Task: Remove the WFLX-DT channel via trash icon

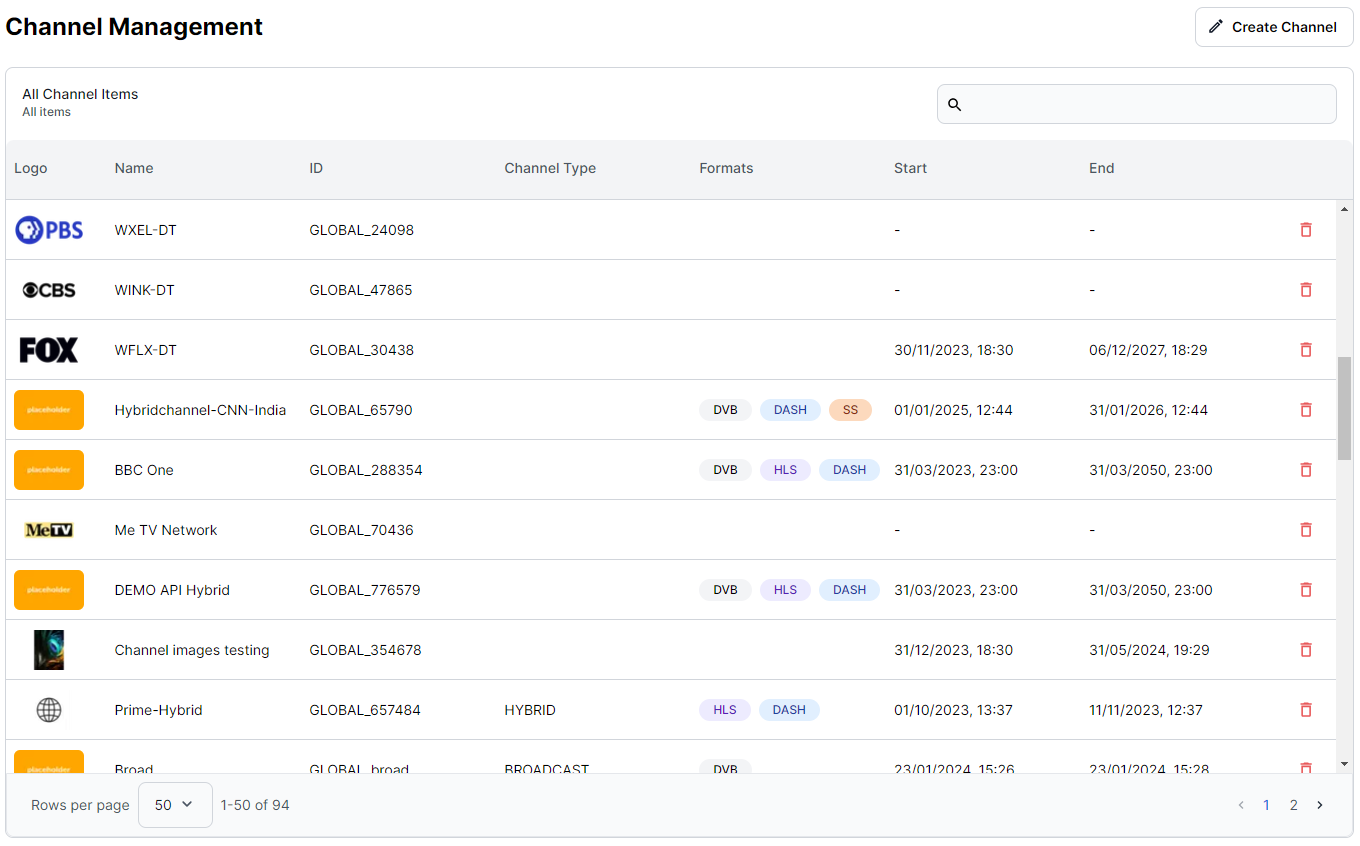Action: (1305, 350)
